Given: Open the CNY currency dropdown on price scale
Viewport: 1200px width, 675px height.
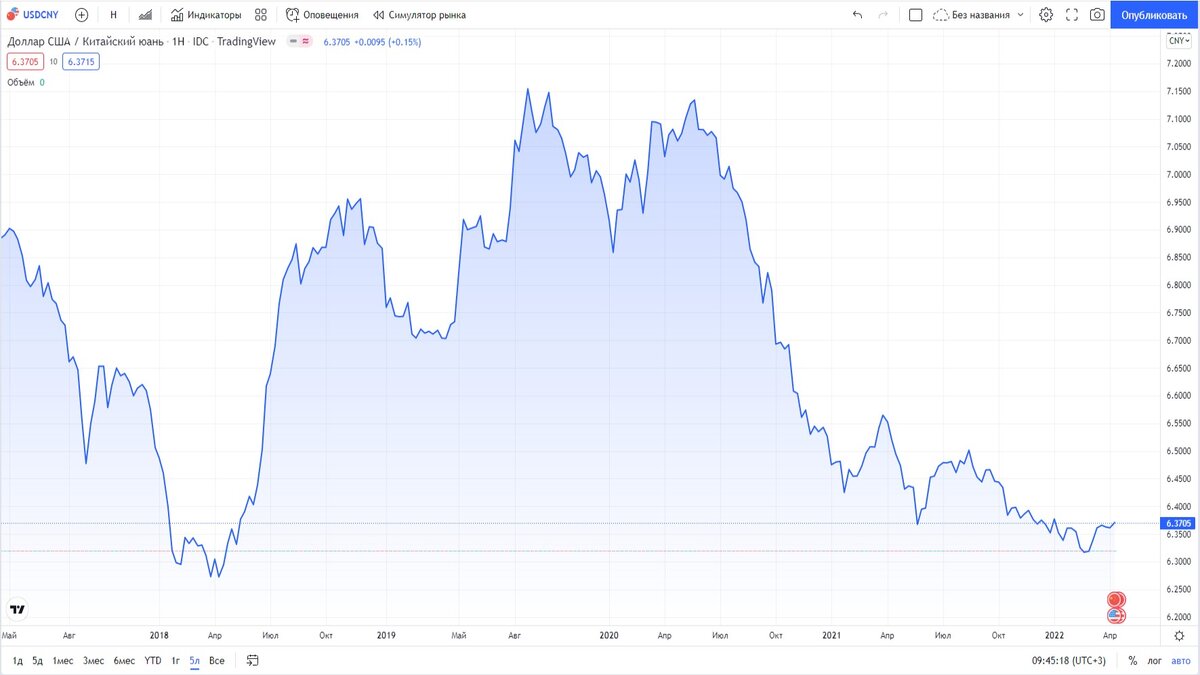Looking at the screenshot, I should 1177,40.
